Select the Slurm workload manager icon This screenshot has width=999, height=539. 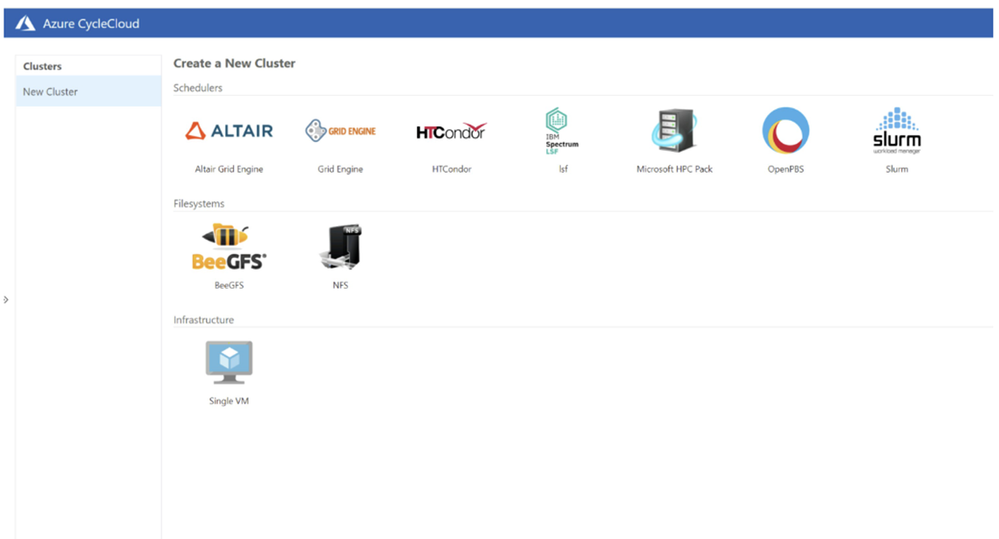coord(896,131)
